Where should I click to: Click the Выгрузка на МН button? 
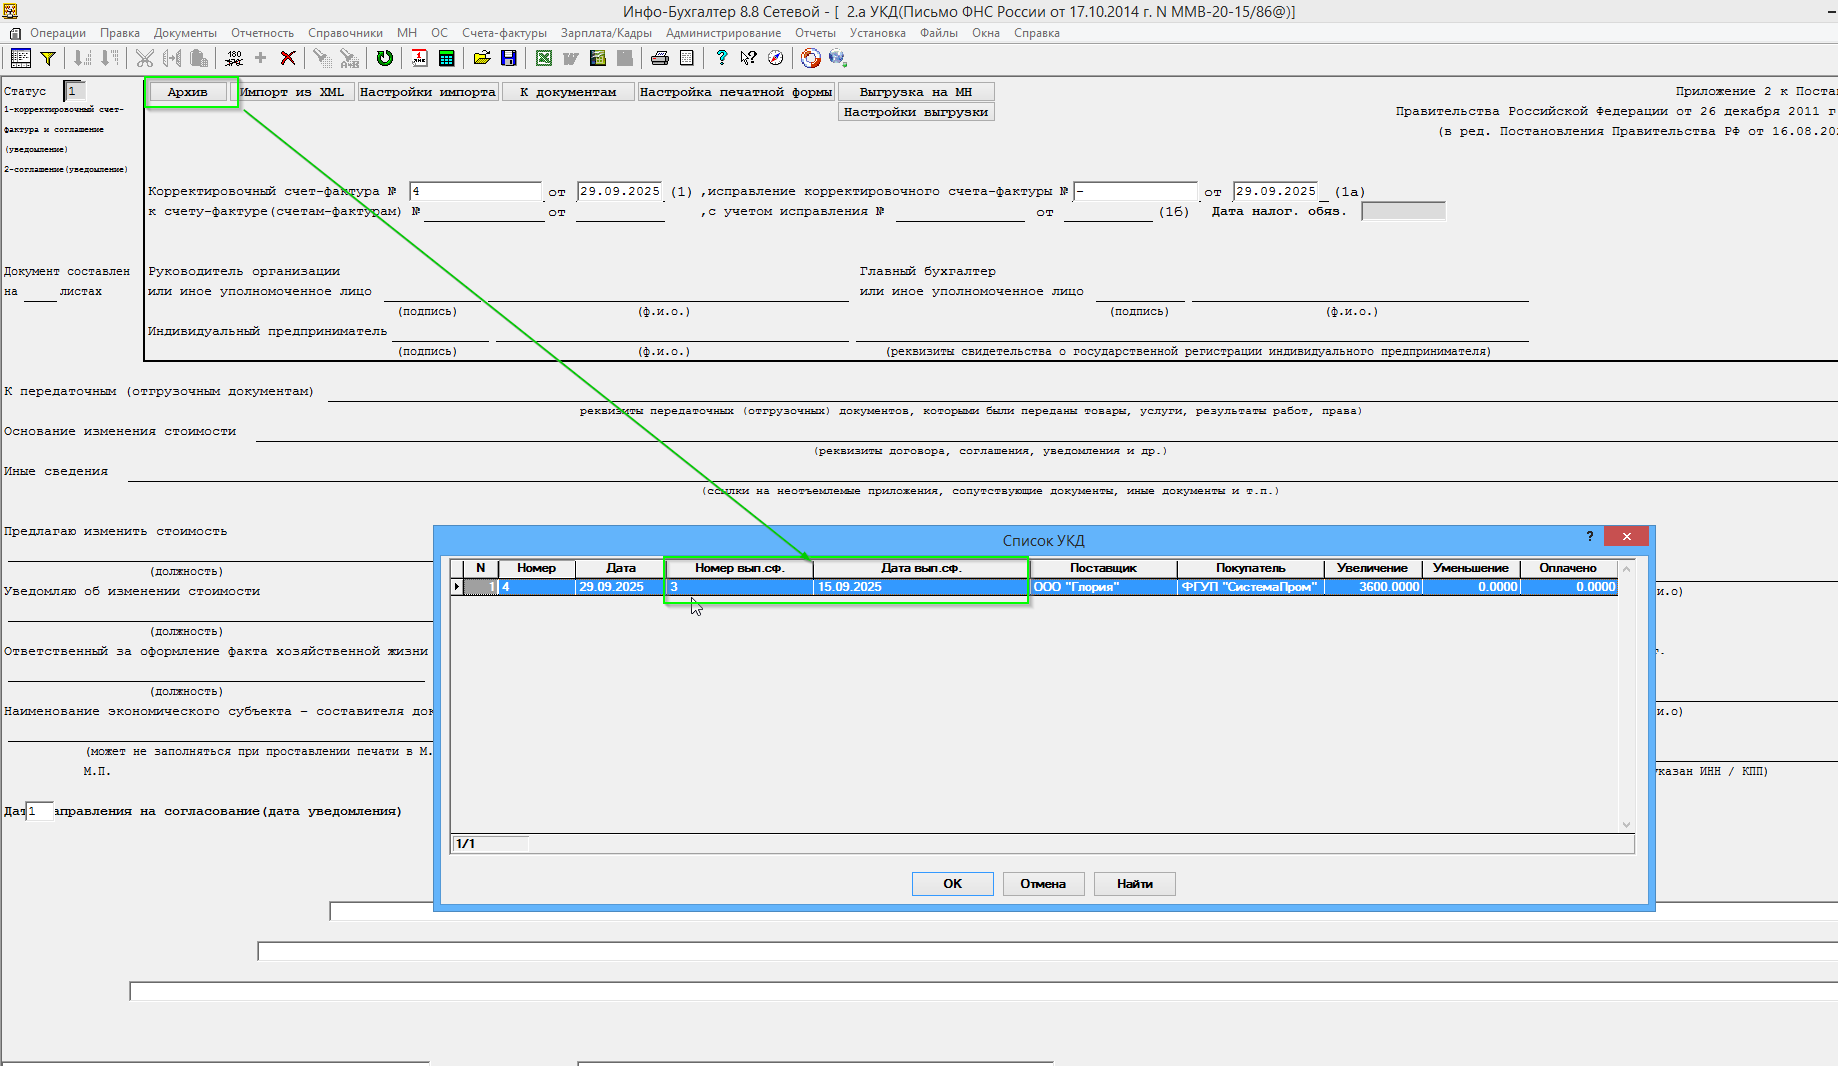click(x=915, y=92)
